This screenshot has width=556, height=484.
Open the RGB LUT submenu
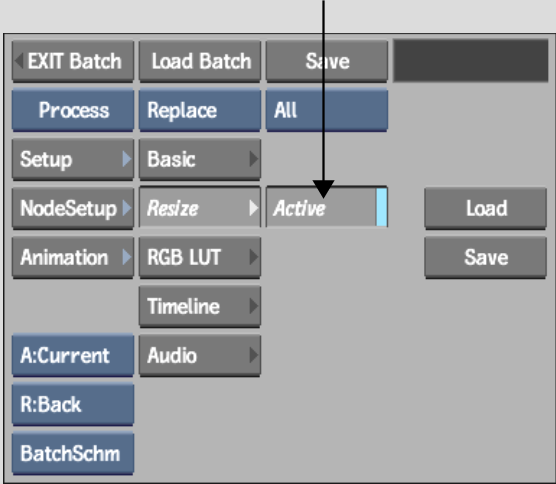(200, 257)
